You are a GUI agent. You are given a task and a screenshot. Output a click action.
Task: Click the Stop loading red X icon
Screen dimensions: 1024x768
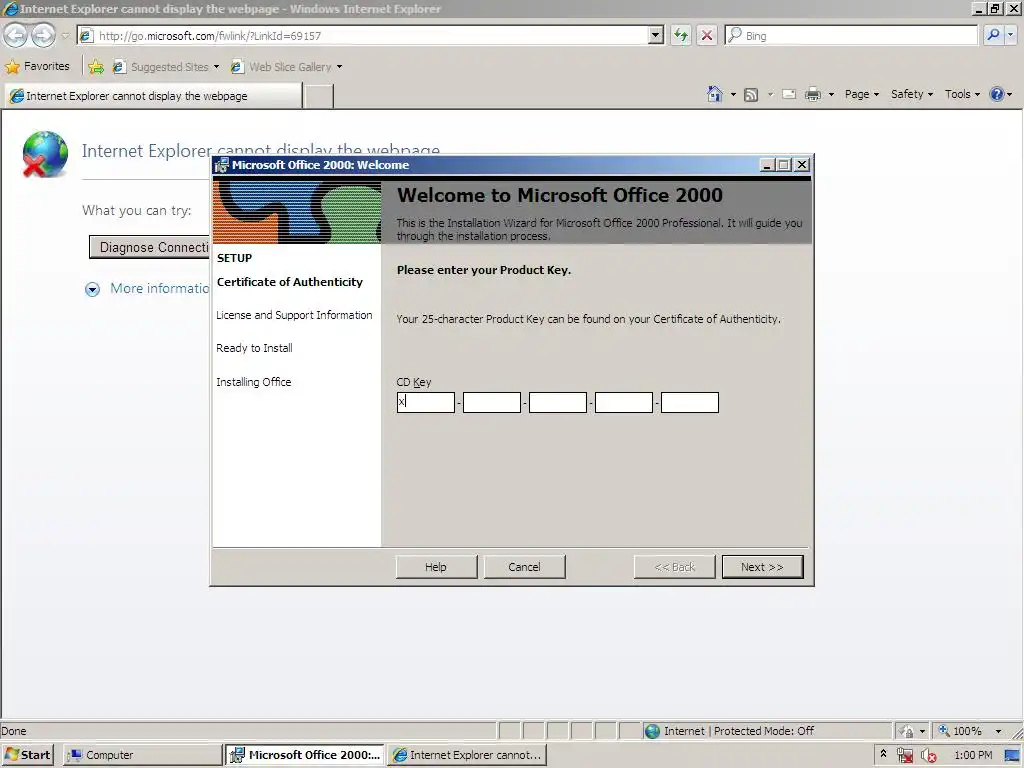[x=707, y=36]
